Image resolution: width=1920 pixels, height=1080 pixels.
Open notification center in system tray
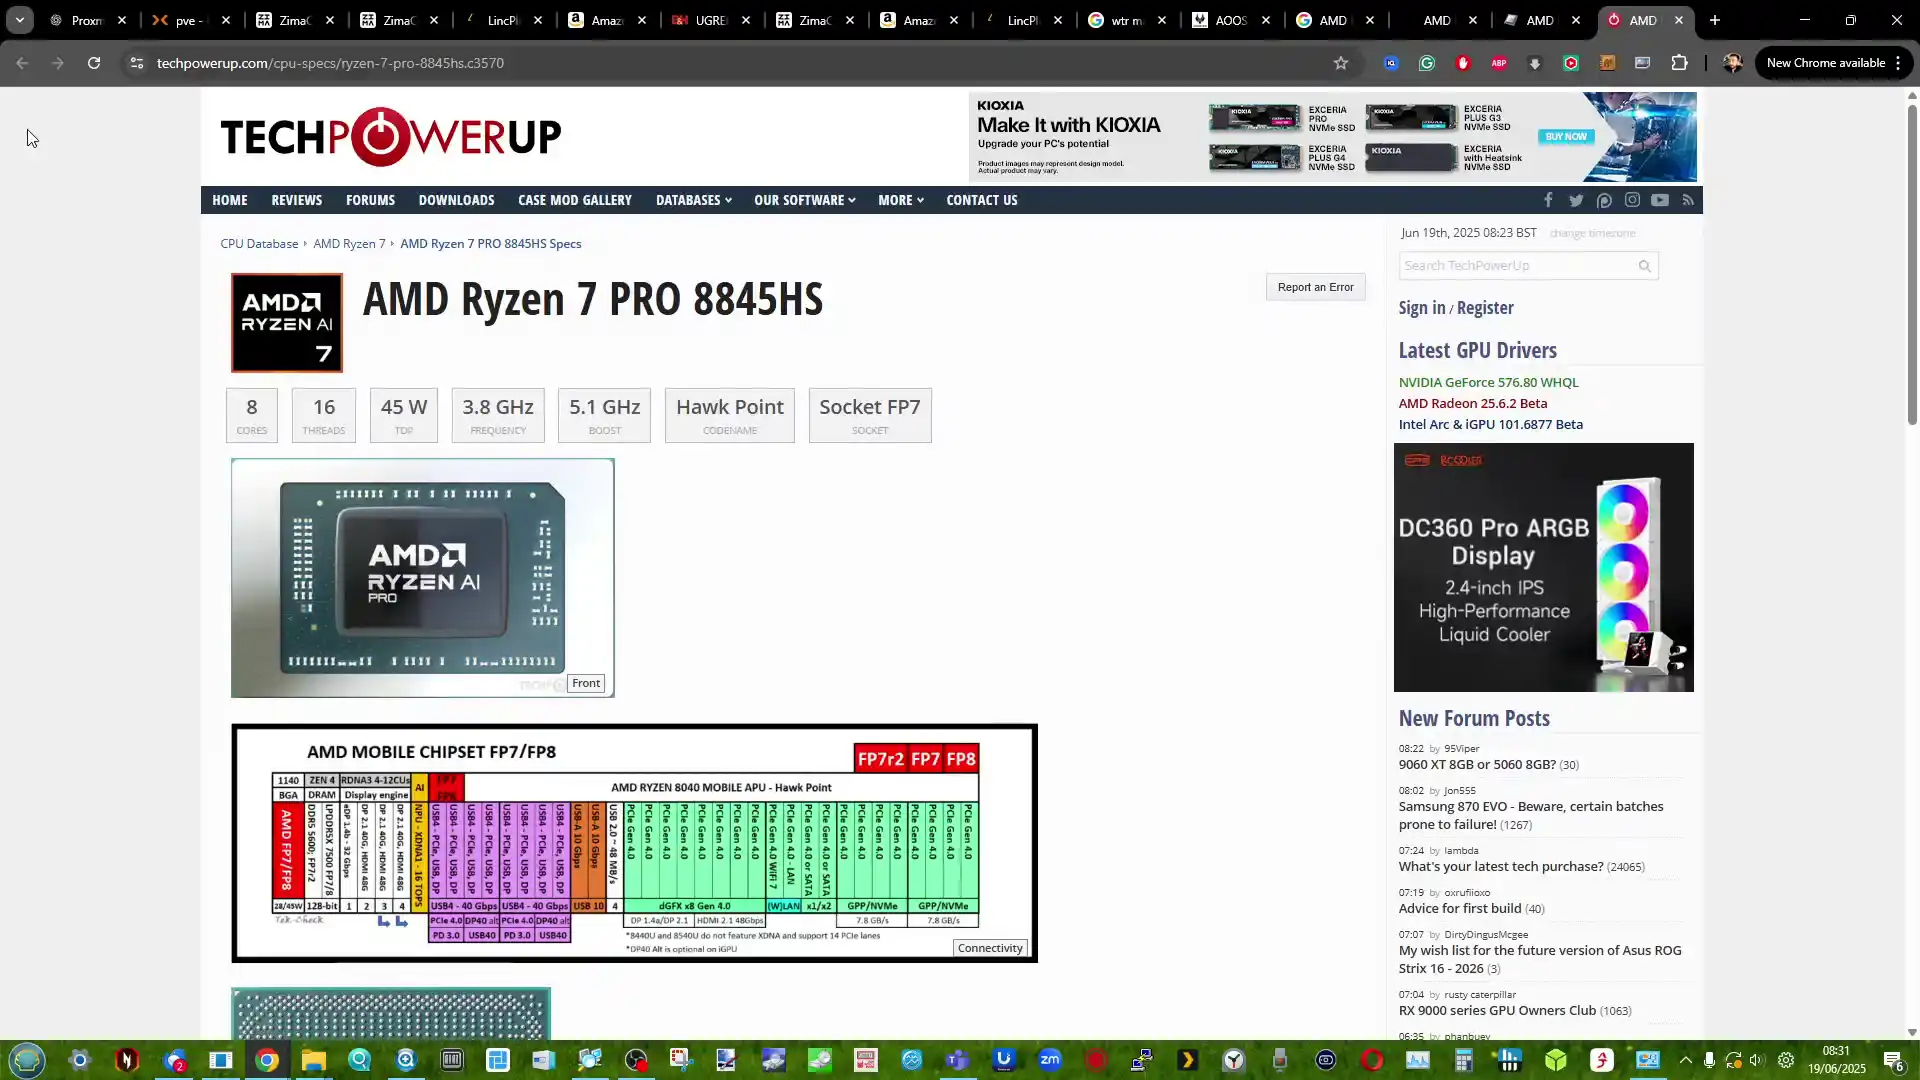tap(1893, 1061)
